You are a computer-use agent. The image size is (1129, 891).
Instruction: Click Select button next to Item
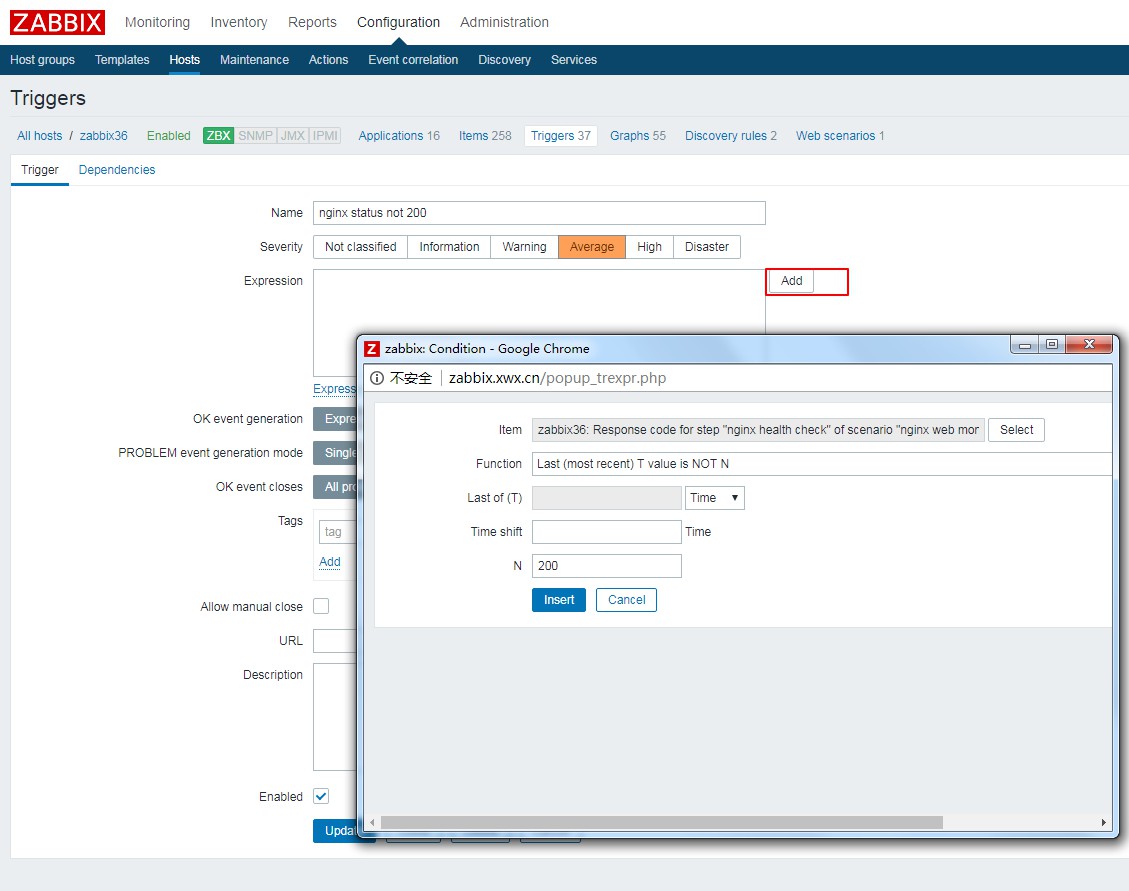(1016, 430)
